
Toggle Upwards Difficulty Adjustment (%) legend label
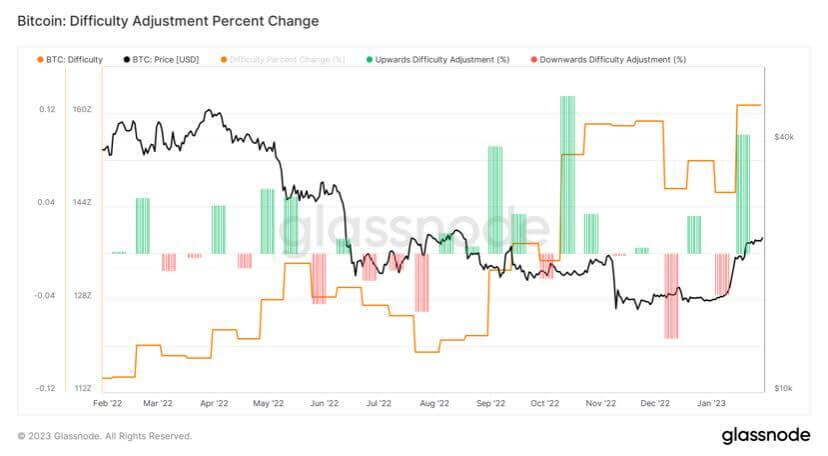pyautogui.click(x=442, y=60)
